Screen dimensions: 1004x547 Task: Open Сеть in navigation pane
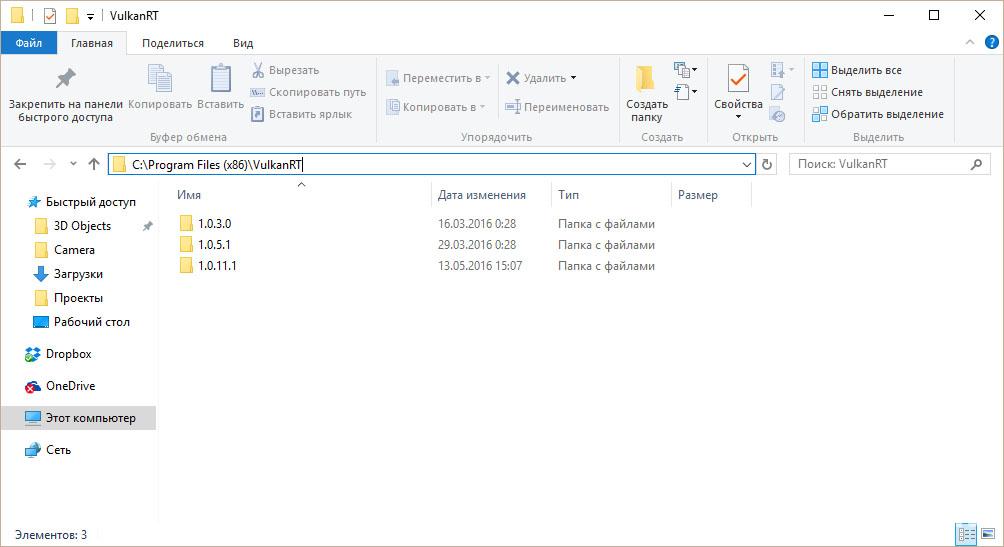point(58,450)
